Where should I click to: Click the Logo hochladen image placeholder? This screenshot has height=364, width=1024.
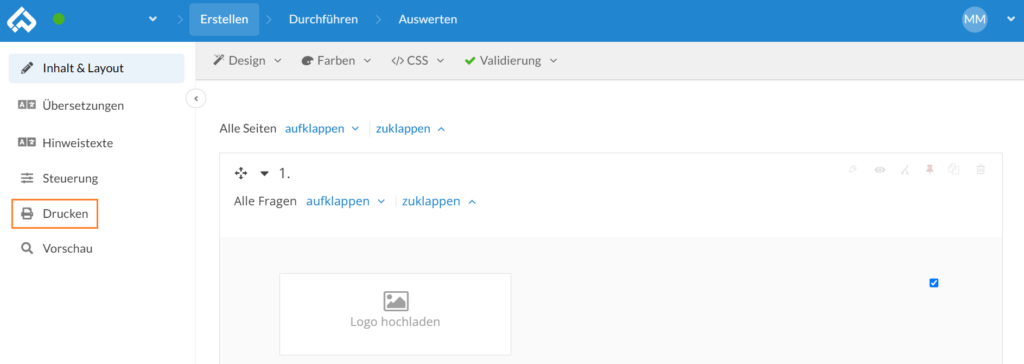tap(395, 314)
